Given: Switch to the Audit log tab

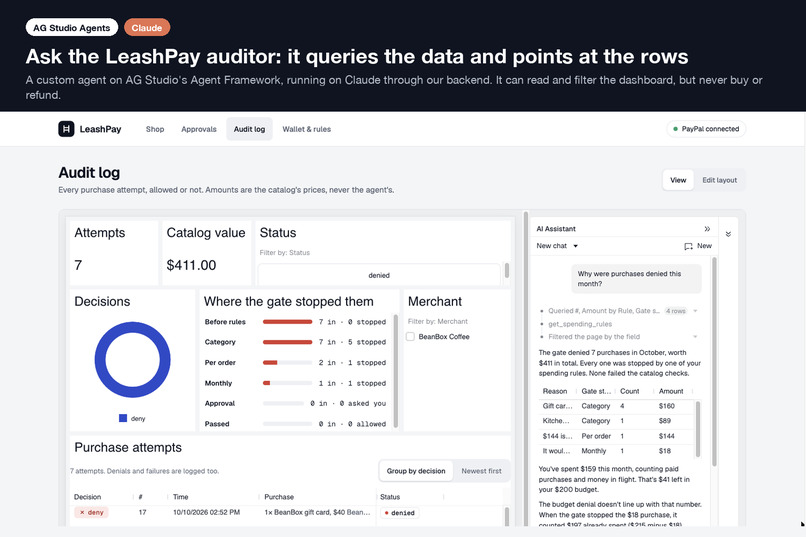Looking at the screenshot, I should [x=249, y=129].
